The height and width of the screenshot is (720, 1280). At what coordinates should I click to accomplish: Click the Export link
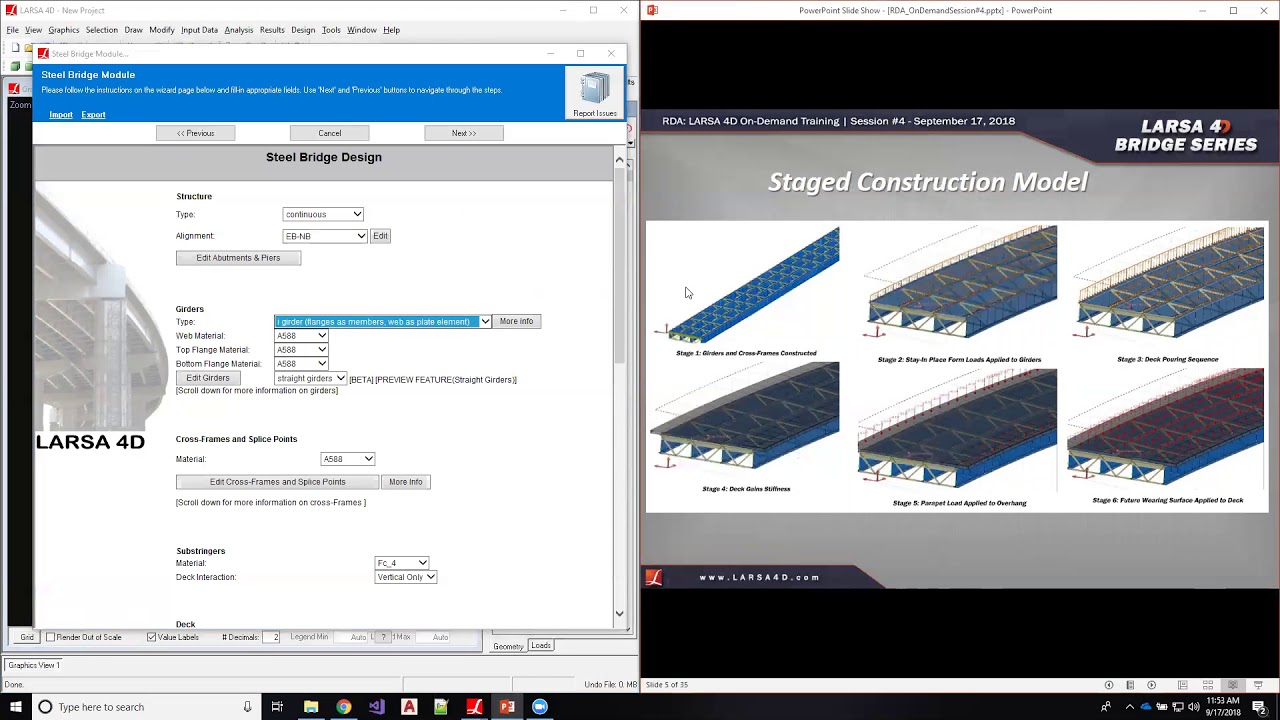(x=93, y=115)
